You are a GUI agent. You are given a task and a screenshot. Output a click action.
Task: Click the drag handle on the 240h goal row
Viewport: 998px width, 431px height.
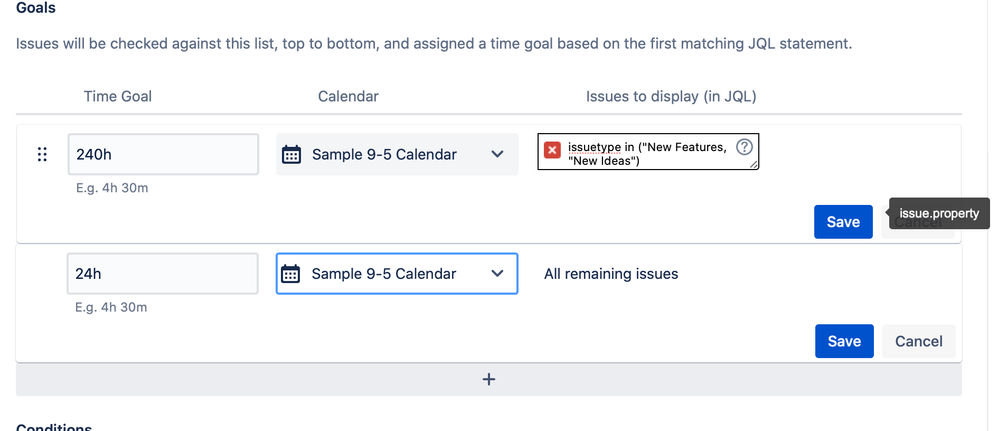pyautogui.click(x=42, y=155)
